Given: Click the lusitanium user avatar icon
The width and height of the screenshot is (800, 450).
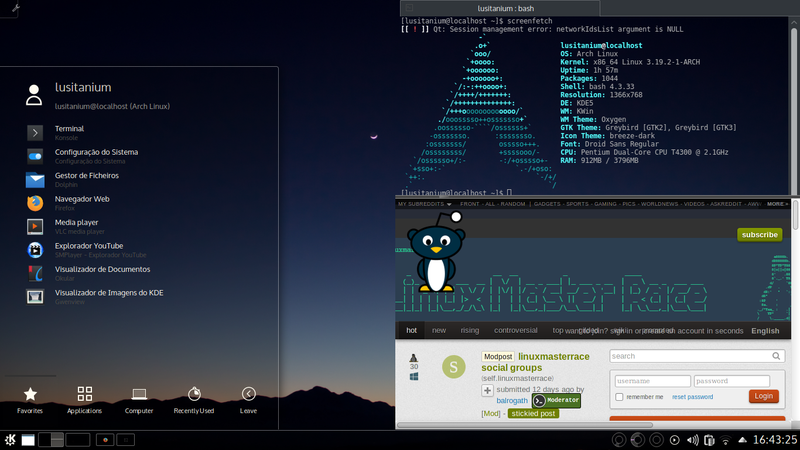Looking at the screenshot, I should [x=34, y=95].
